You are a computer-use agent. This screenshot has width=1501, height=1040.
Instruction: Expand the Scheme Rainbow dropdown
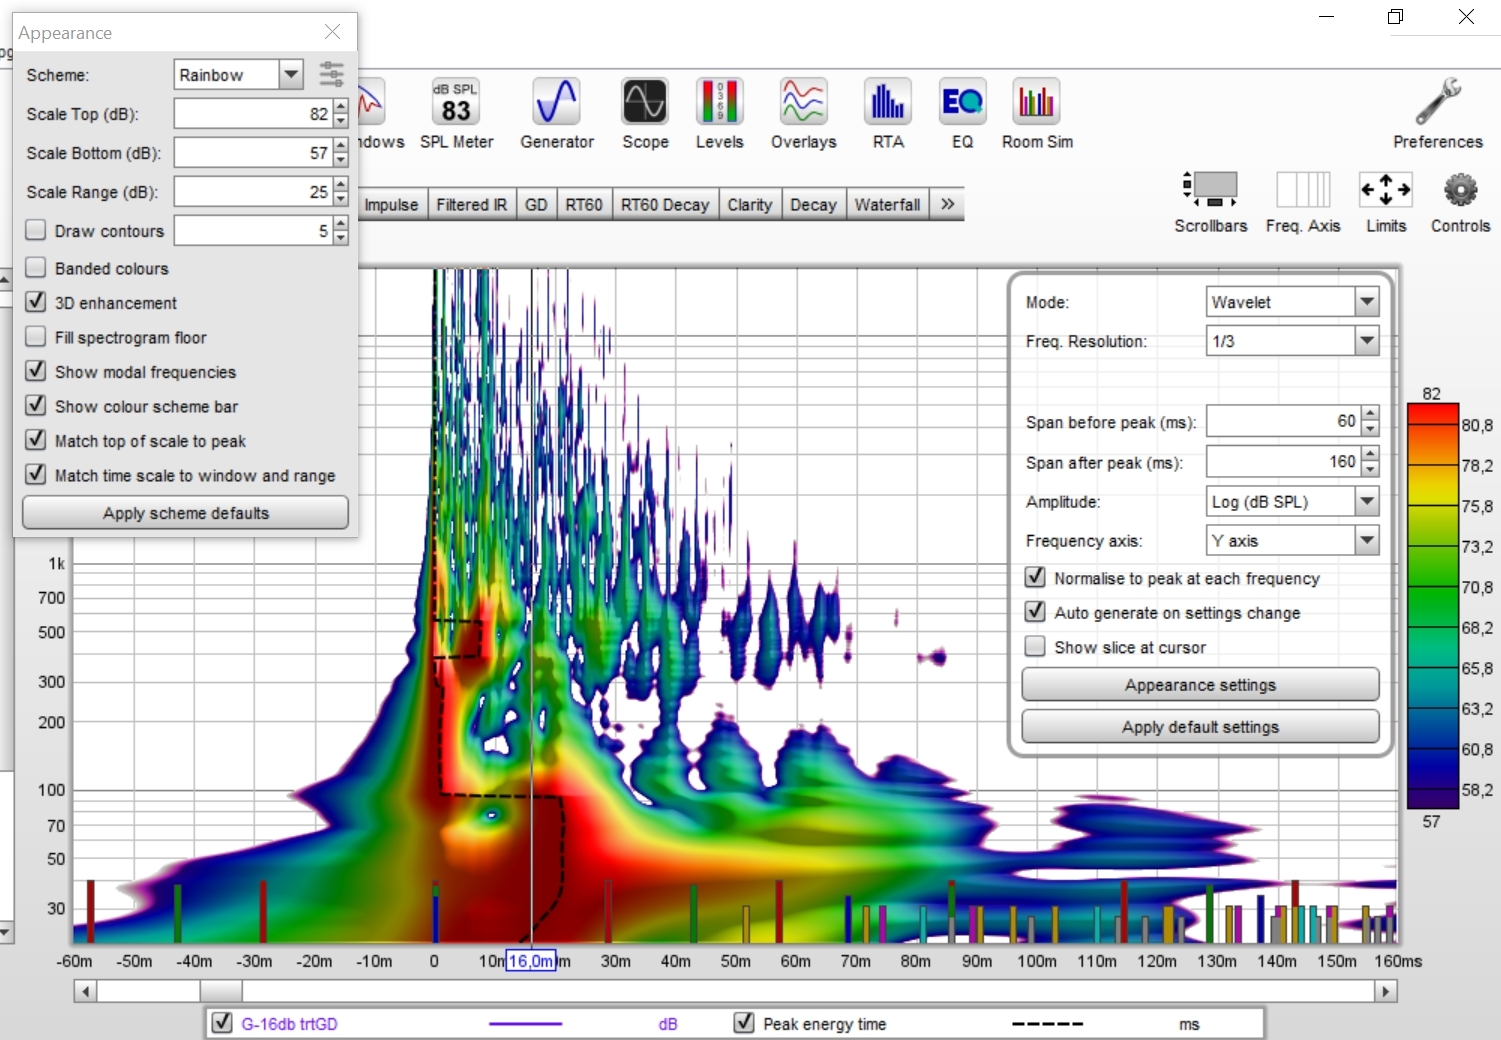pyautogui.click(x=290, y=75)
